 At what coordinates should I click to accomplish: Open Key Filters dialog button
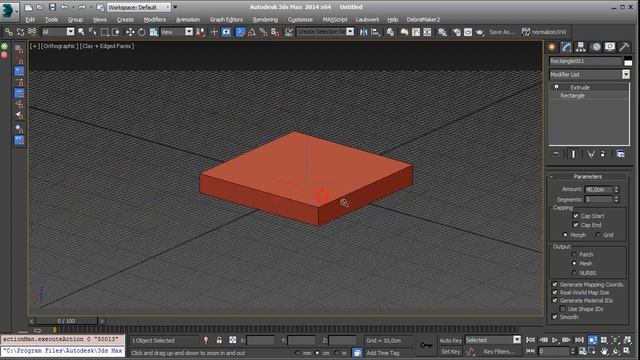tap(498, 351)
